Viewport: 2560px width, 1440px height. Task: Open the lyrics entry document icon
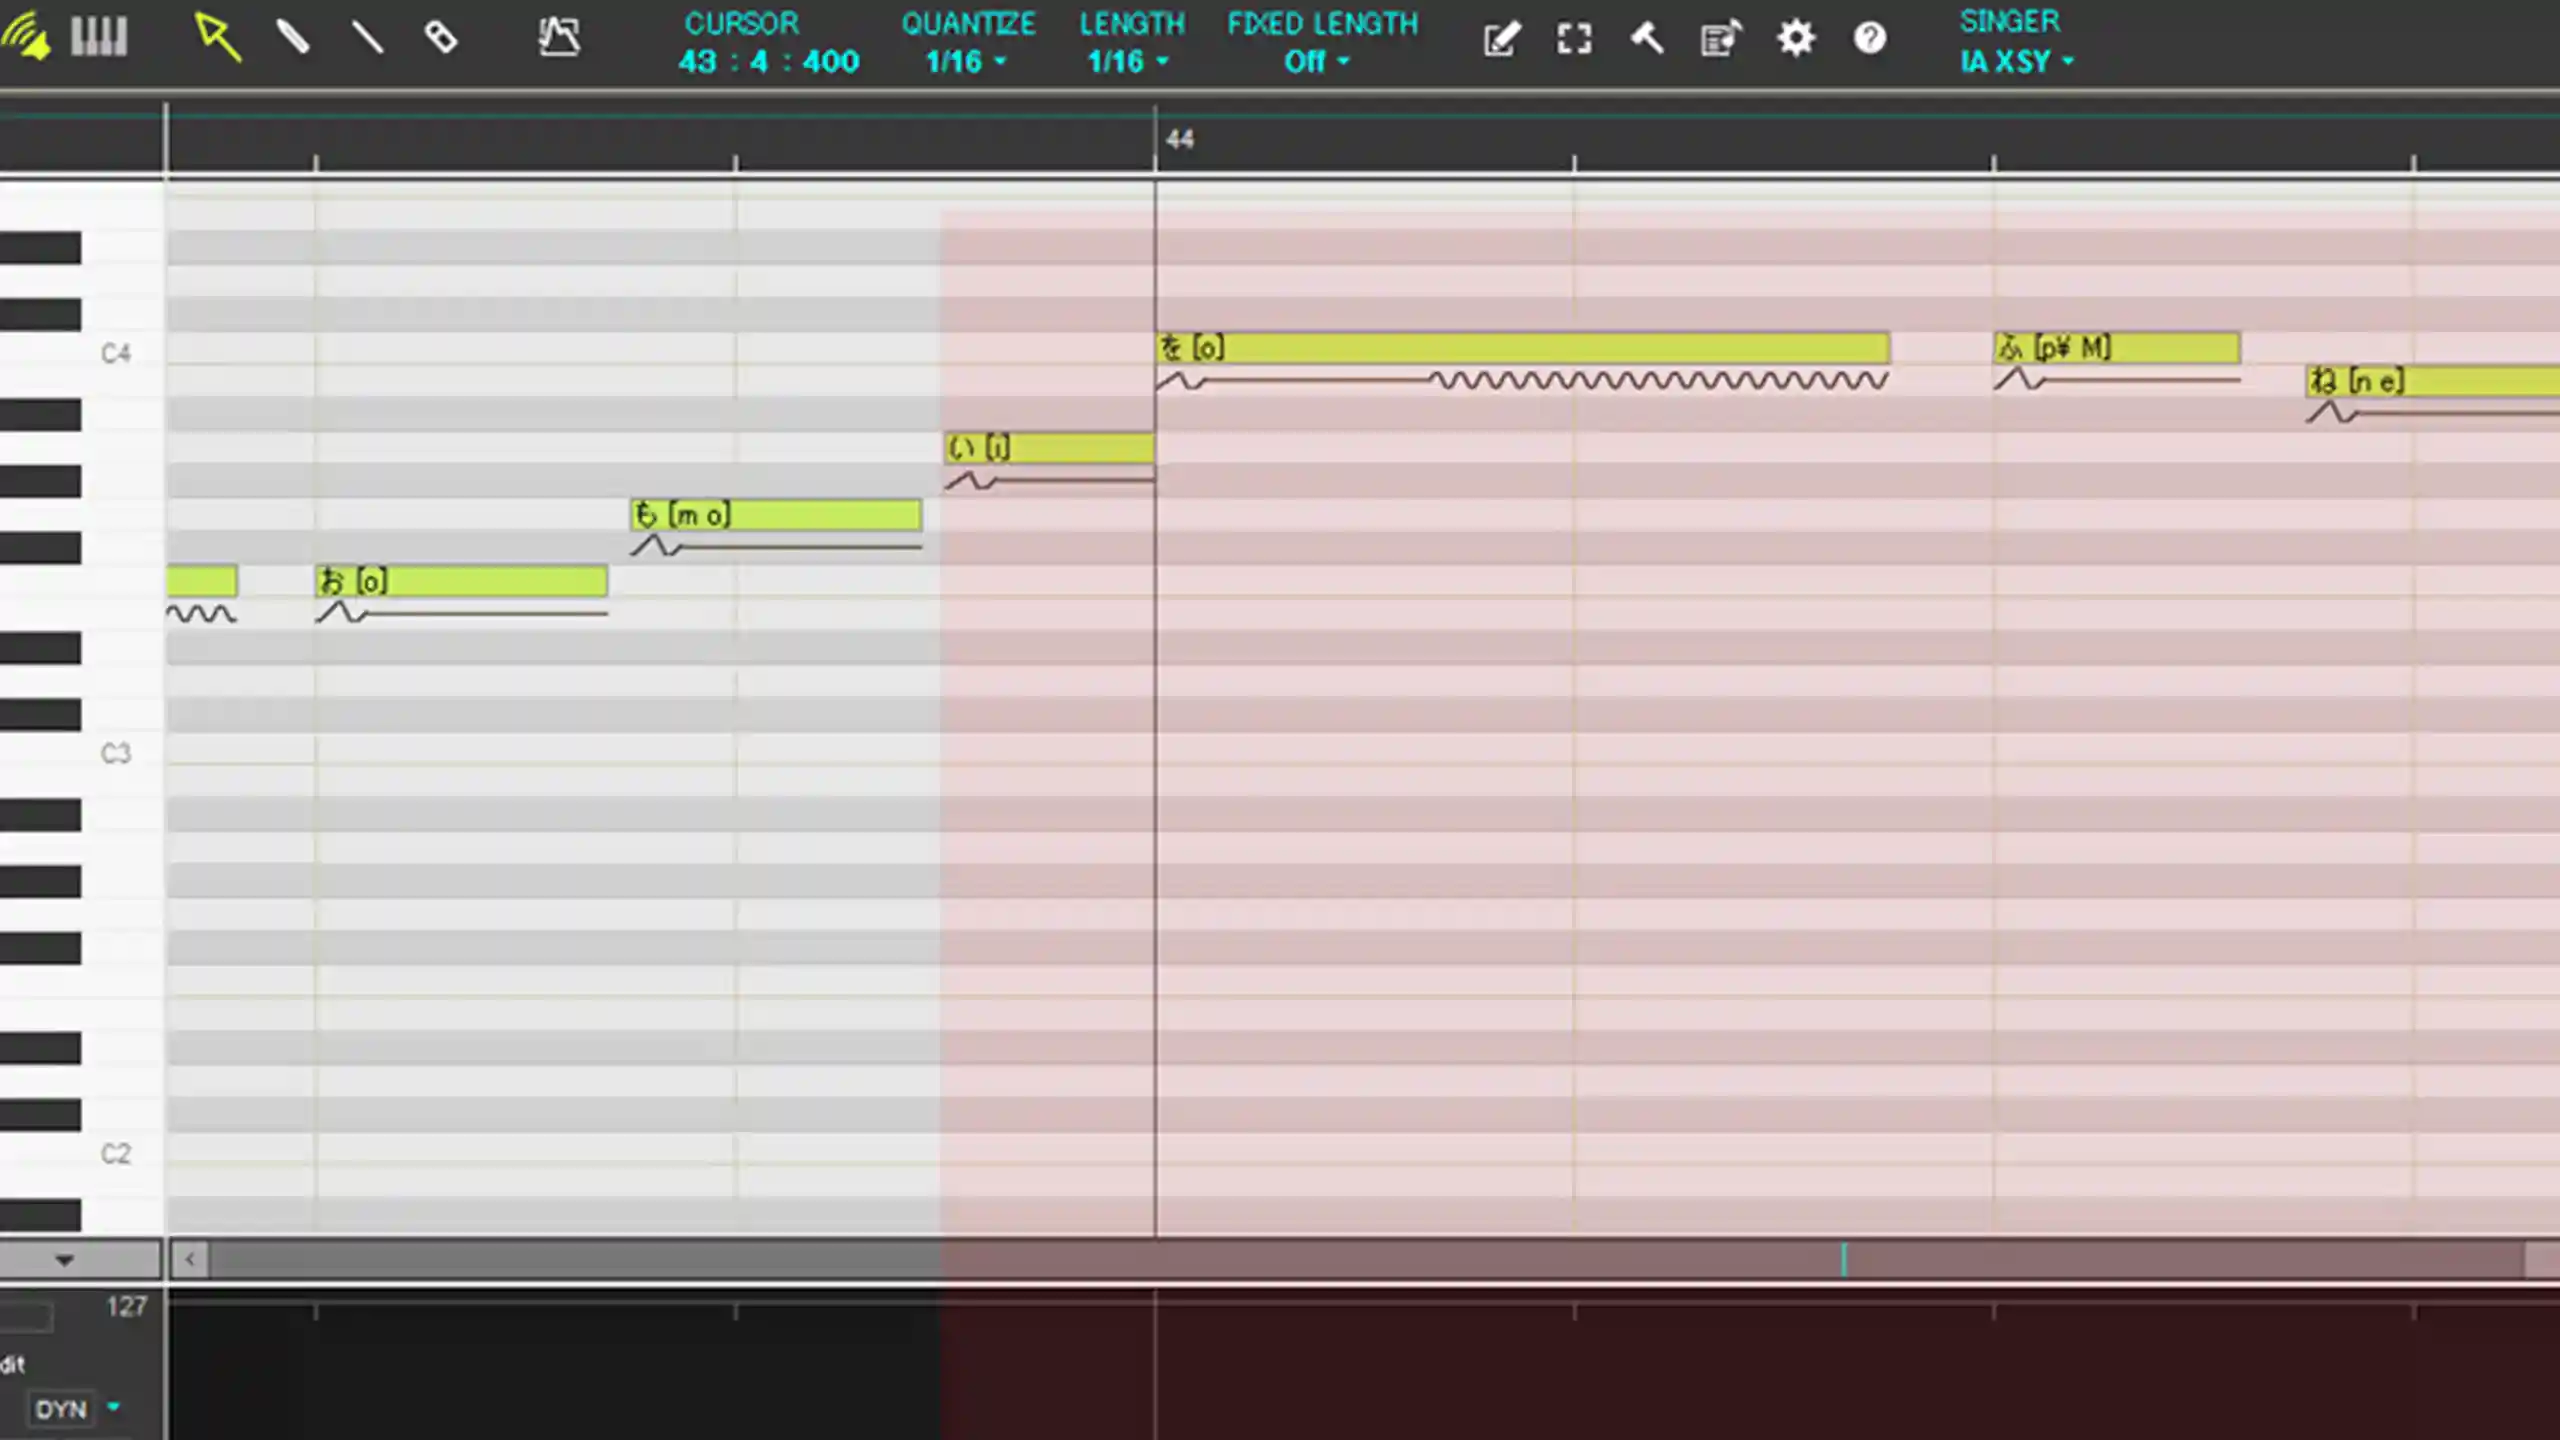coord(1720,40)
